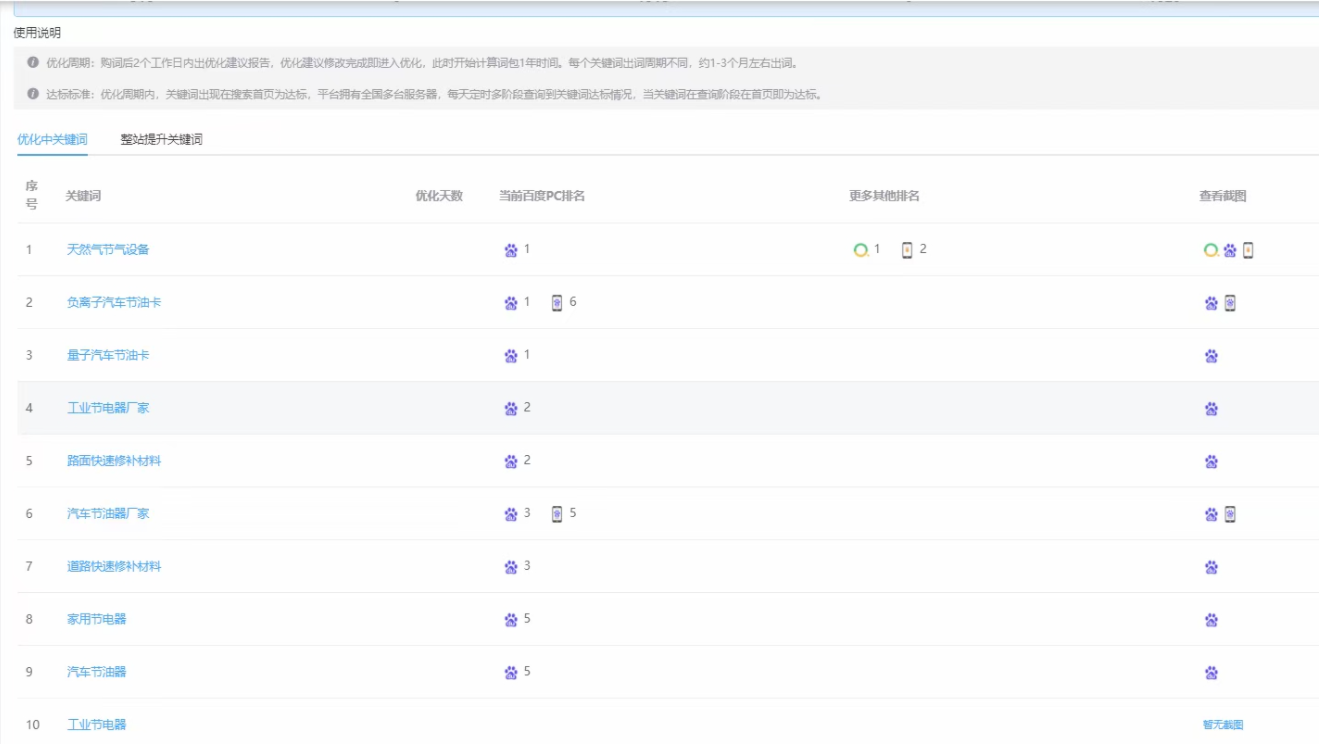Open the Baidu screenshot icon for 汽车节油器 row

click(1211, 673)
